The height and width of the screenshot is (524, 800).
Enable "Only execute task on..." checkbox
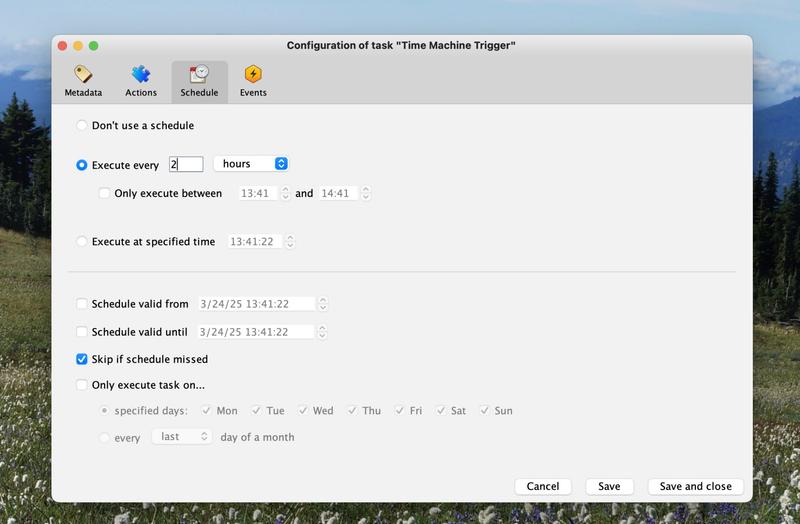82,385
